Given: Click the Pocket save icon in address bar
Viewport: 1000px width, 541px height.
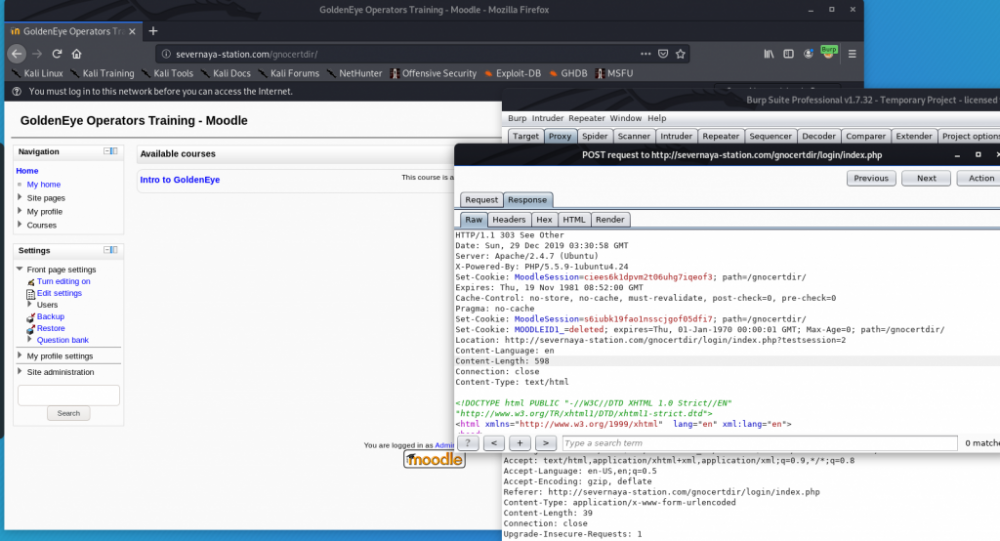Looking at the screenshot, I should click(x=663, y=54).
